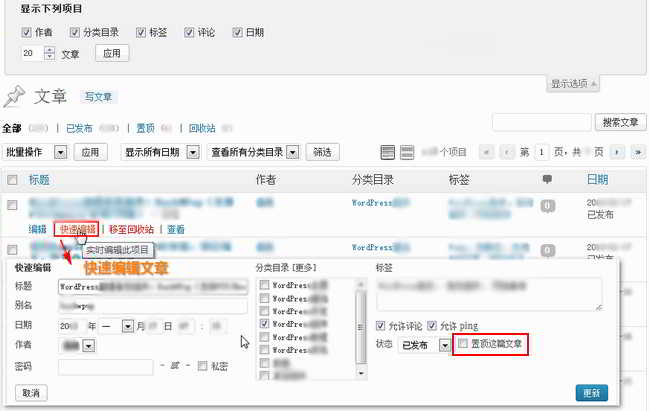The image size is (650, 411).
Task: Uncheck 允许评论 in quick edit
Action: [380, 326]
